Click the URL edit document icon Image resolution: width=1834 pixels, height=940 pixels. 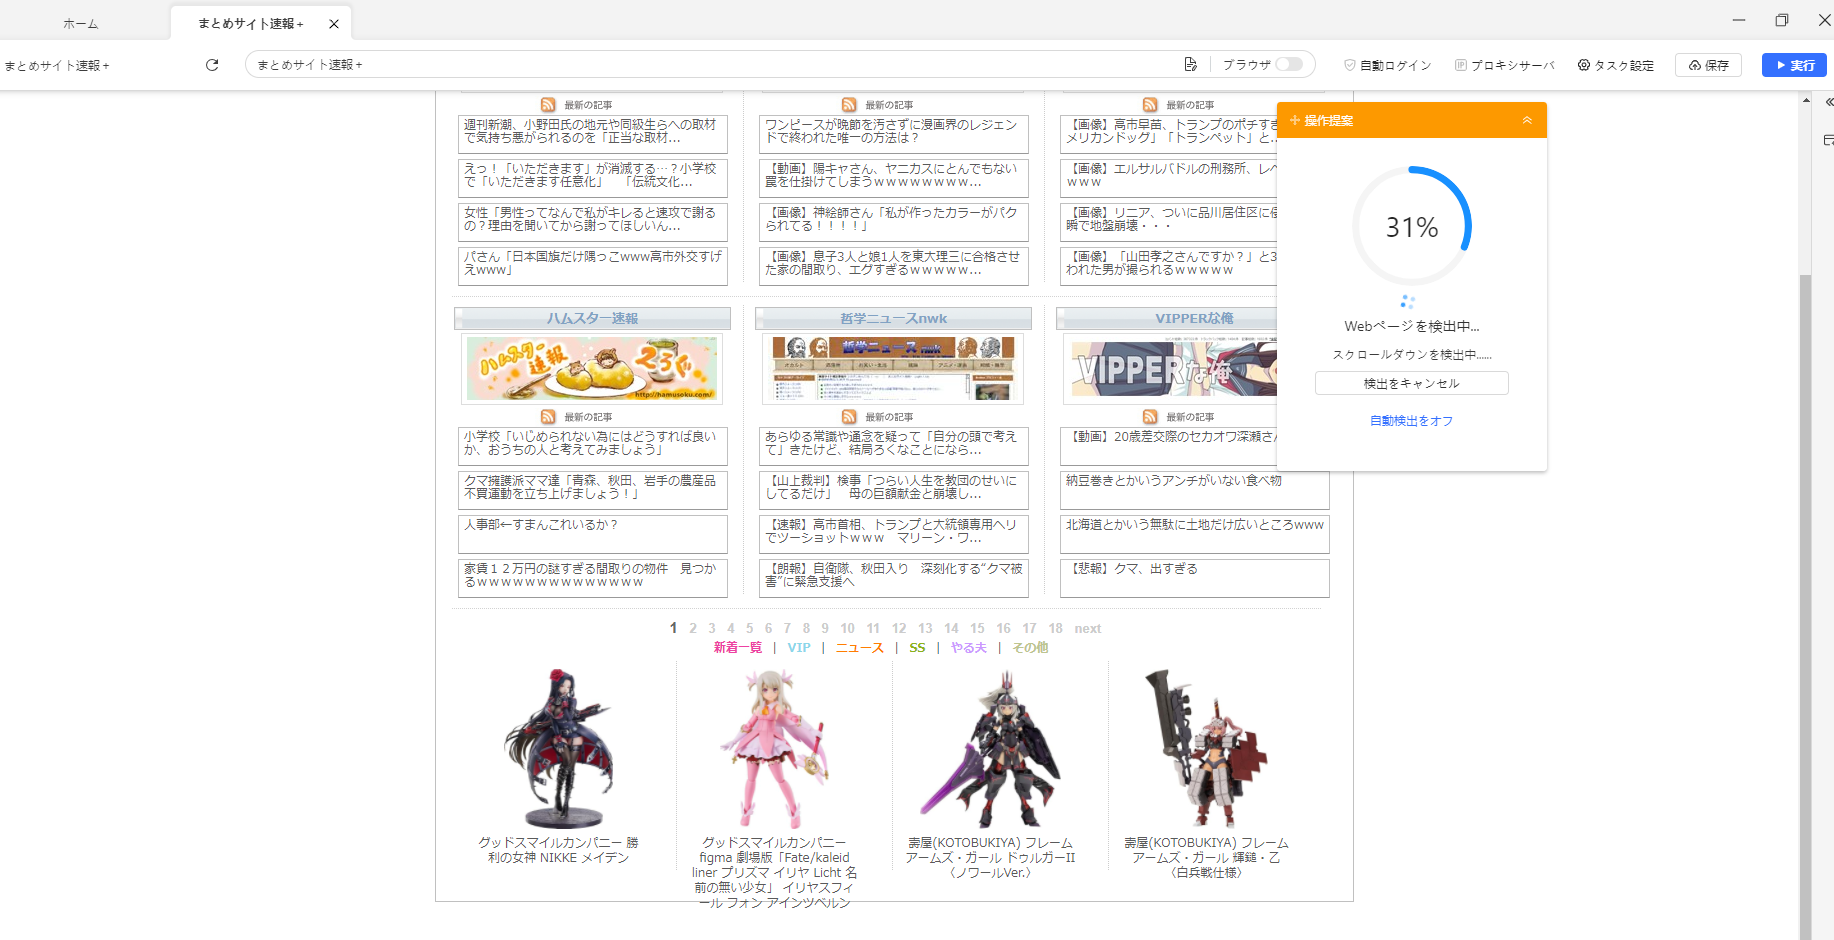click(1190, 65)
